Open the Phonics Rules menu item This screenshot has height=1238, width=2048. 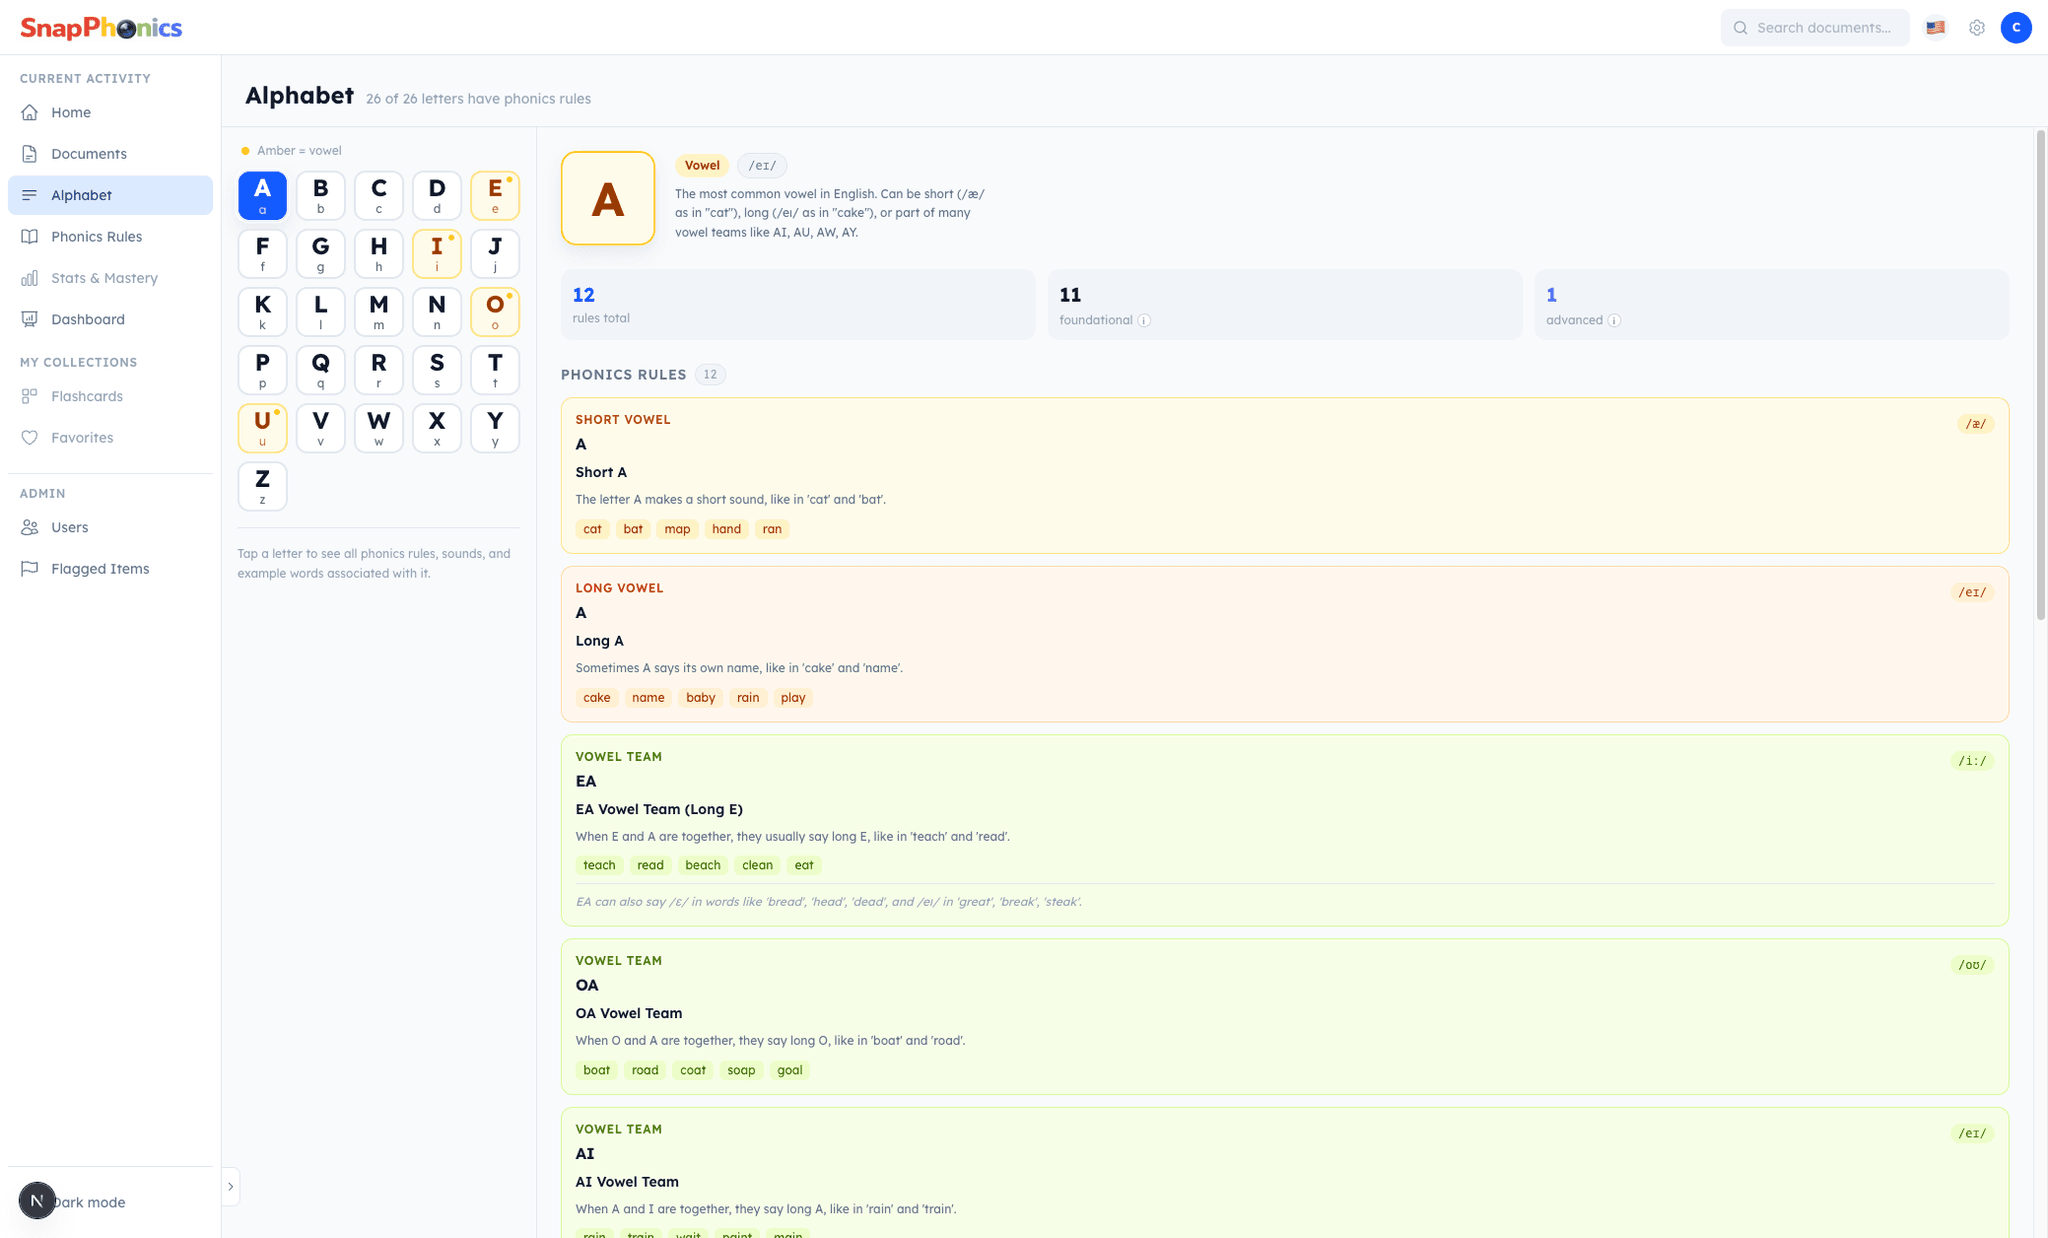pyautogui.click(x=110, y=237)
